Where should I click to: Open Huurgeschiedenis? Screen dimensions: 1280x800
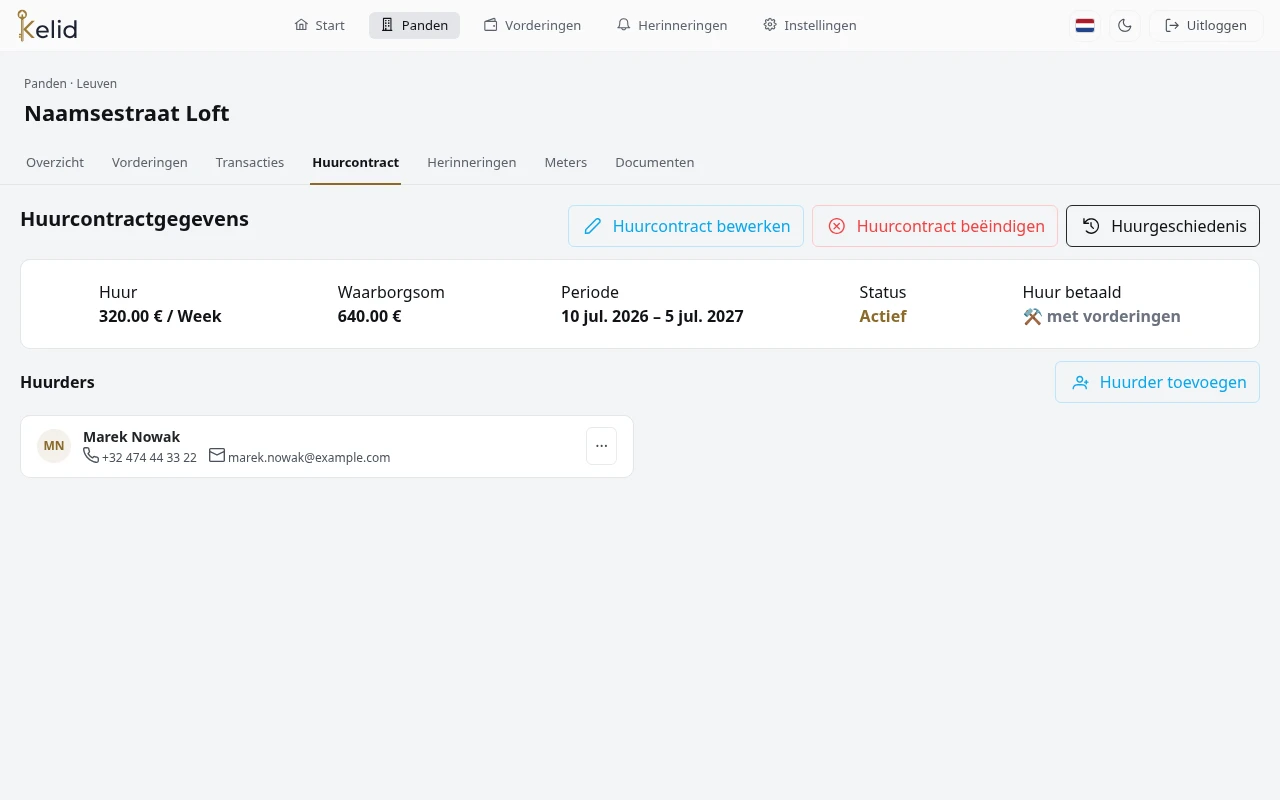(x=1163, y=226)
